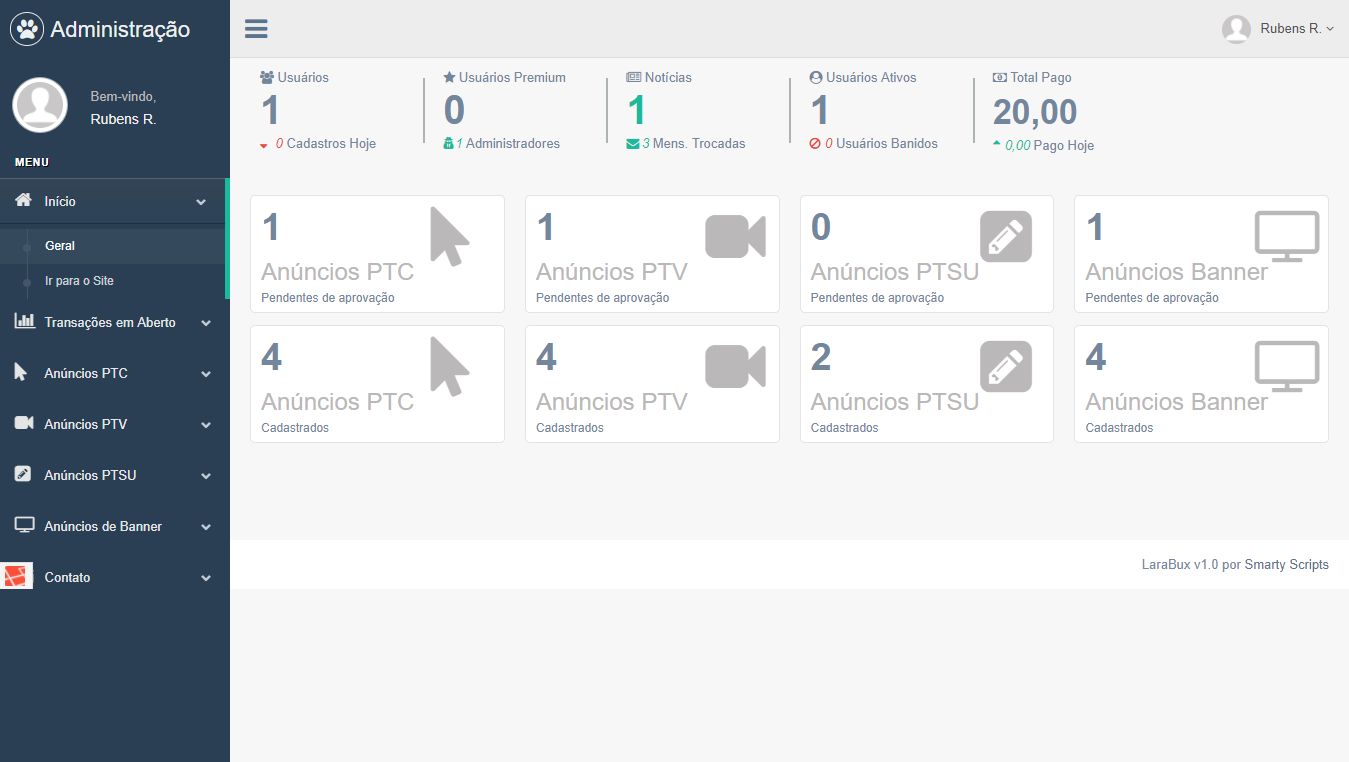Open the Transações em Aberto menu

[110, 323]
